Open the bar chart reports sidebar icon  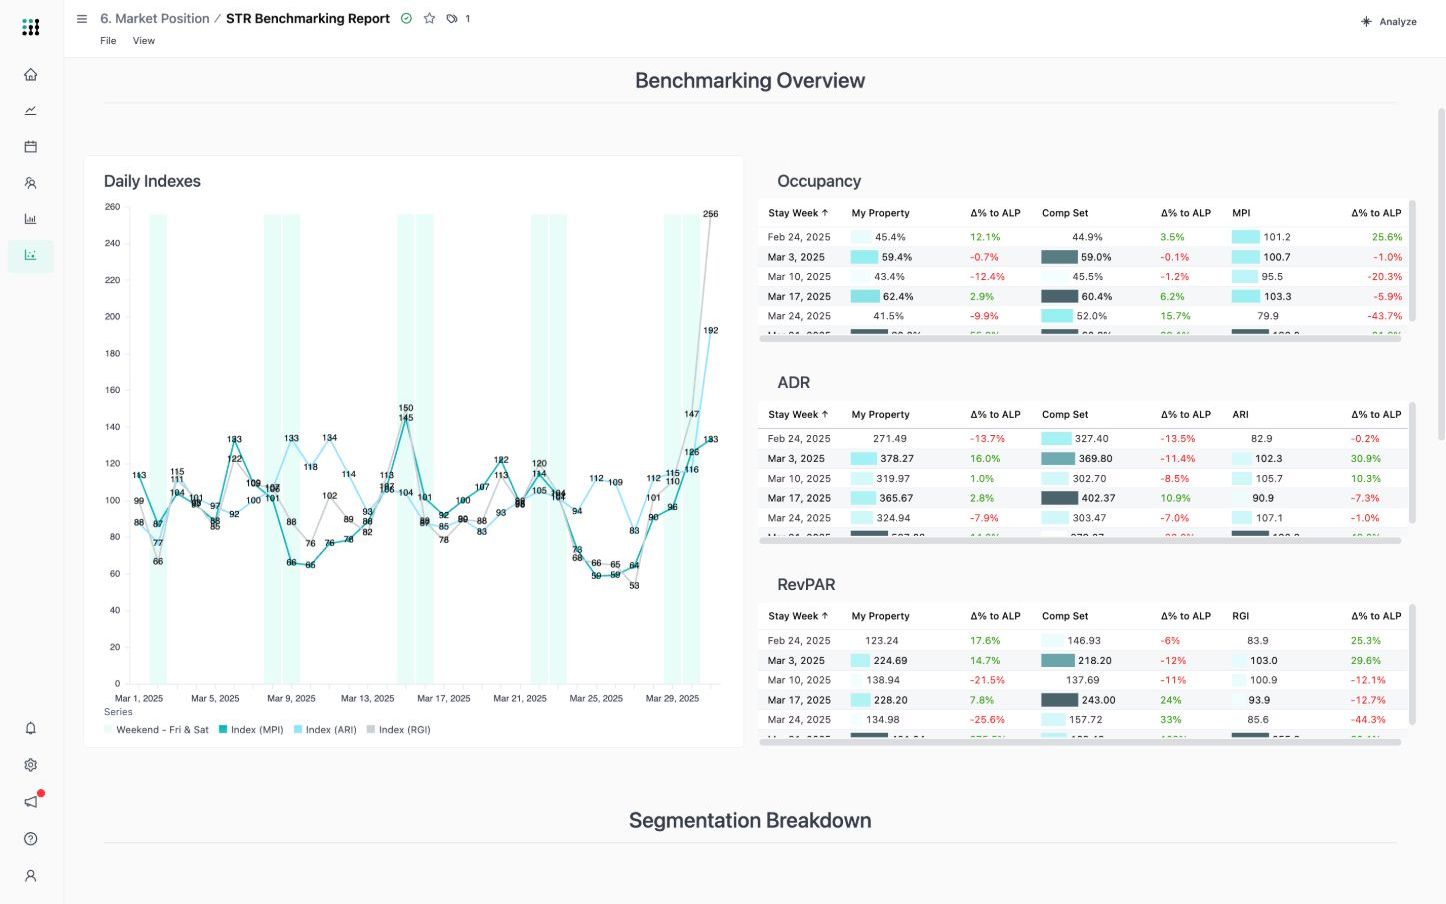pos(31,218)
